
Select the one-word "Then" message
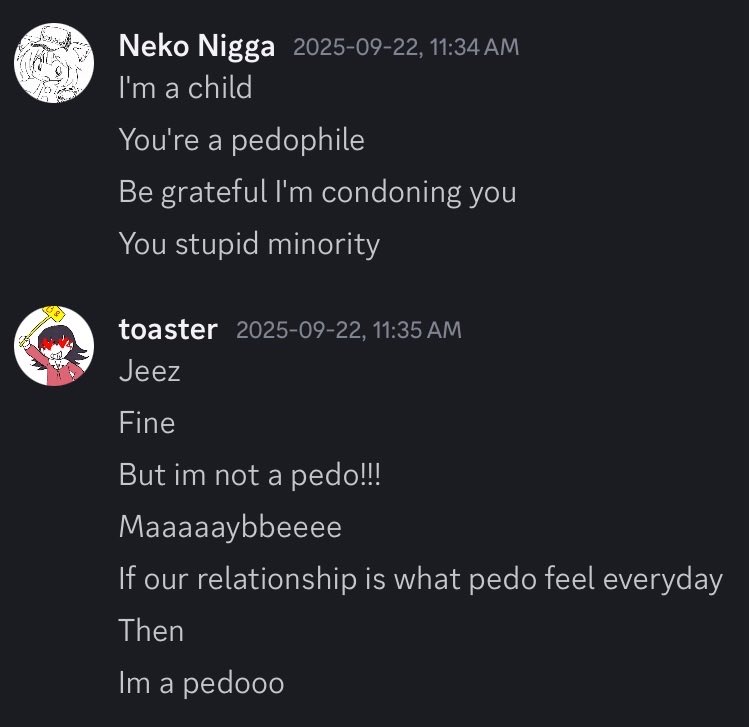click(151, 631)
